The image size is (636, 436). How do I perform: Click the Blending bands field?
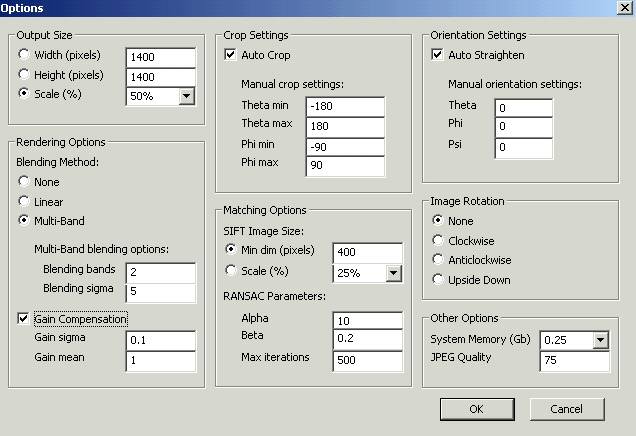161,273
